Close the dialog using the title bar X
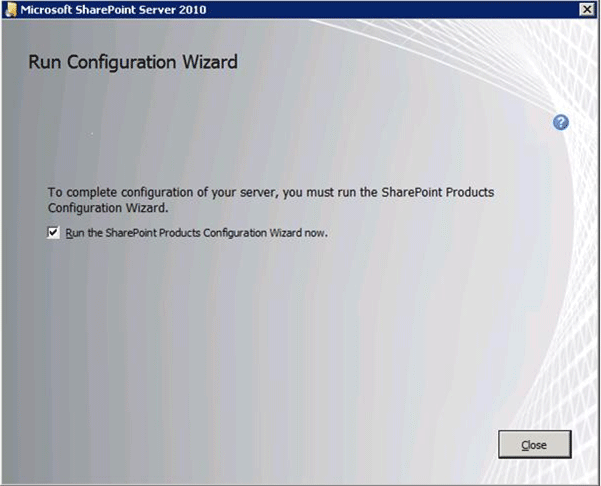Image resolution: width=601 pixels, height=486 pixels. [587, 10]
